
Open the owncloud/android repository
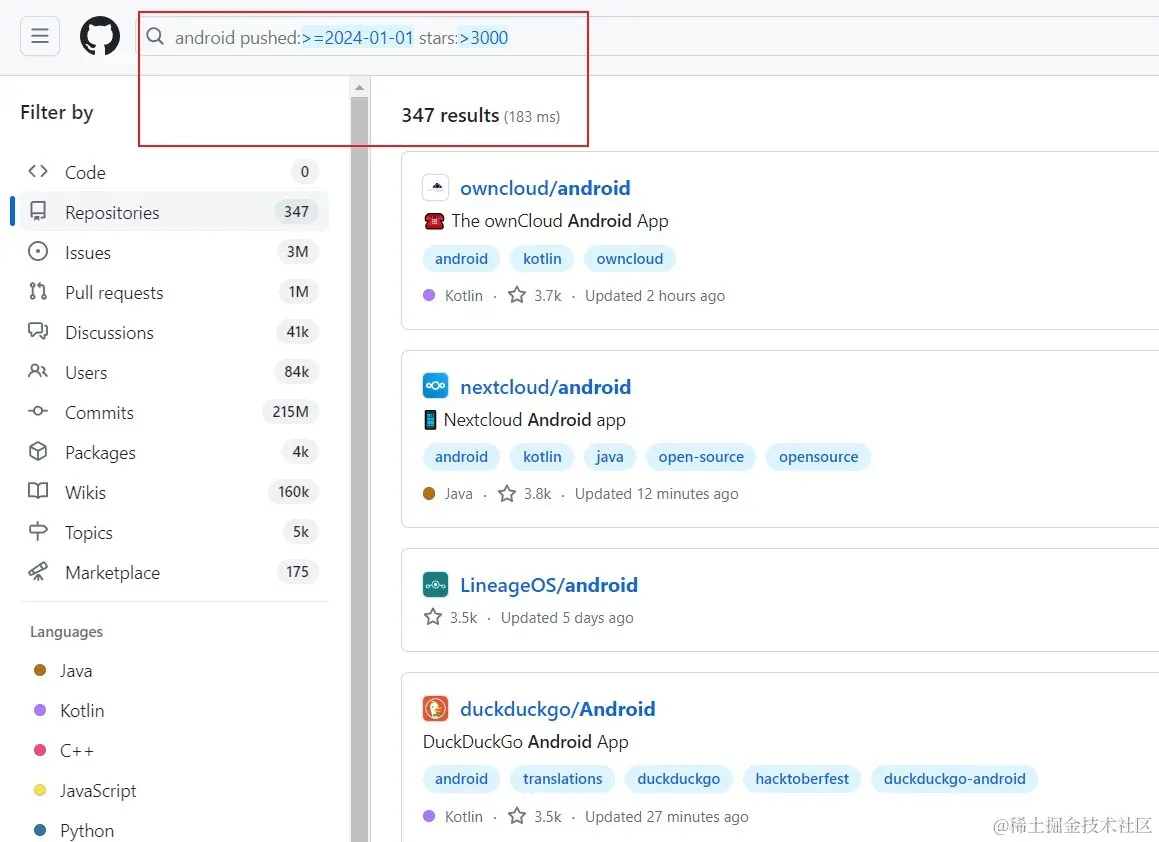point(545,188)
